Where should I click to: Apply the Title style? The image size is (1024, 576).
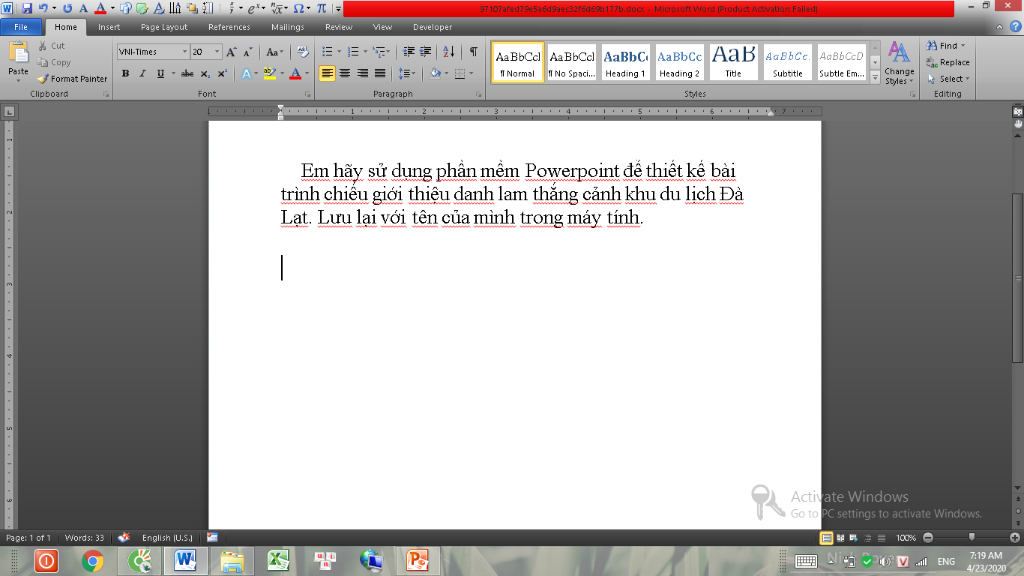point(733,63)
